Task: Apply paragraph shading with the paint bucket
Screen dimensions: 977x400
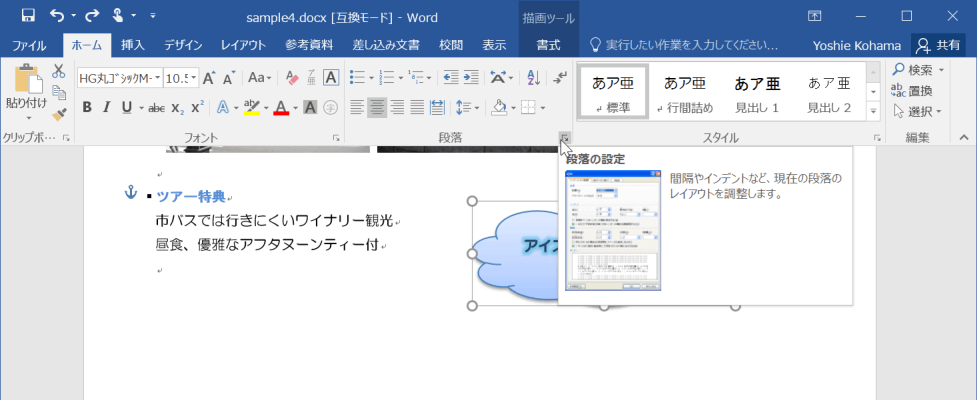Action: click(498, 108)
